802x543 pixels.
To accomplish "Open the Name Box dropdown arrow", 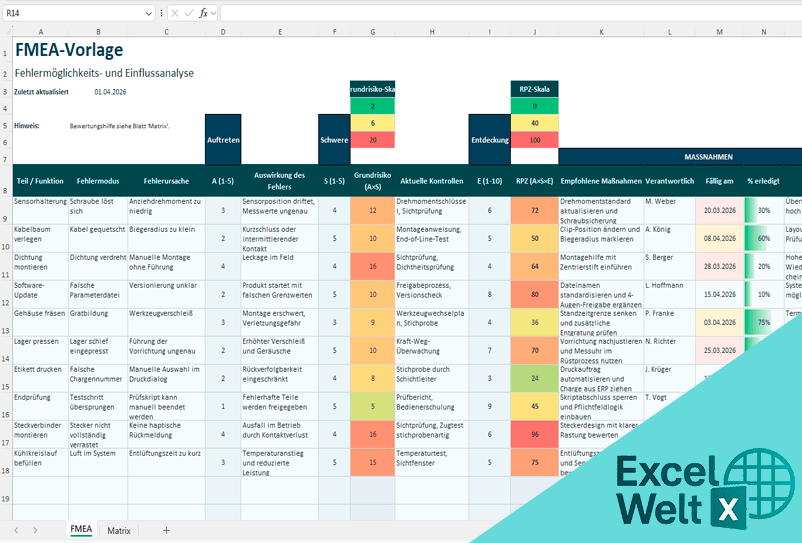I will pyautogui.click(x=148, y=13).
